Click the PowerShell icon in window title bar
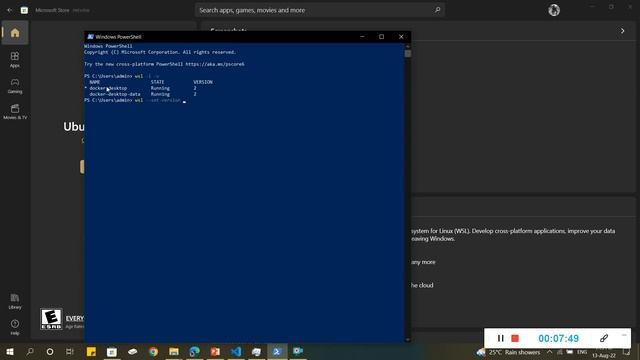Screen dimensions: 640x360 pos(91,37)
